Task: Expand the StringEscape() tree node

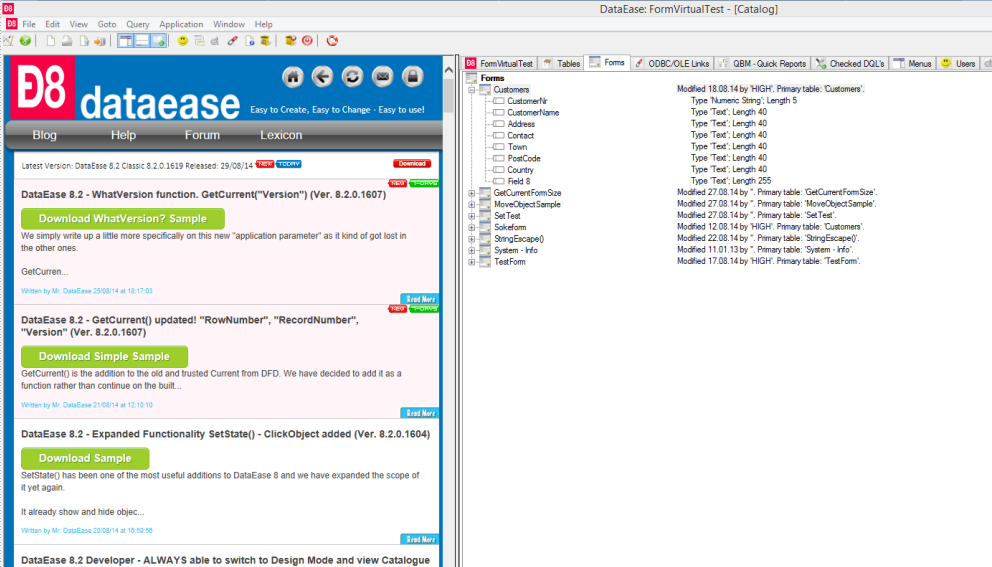Action: pyautogui.click(x=471, y=239)
